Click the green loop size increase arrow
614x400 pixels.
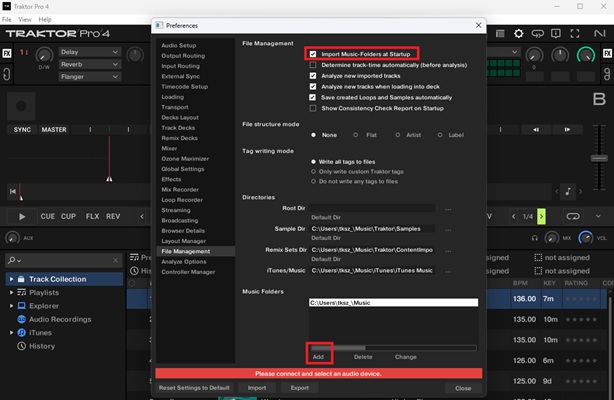tap(541, 216)
